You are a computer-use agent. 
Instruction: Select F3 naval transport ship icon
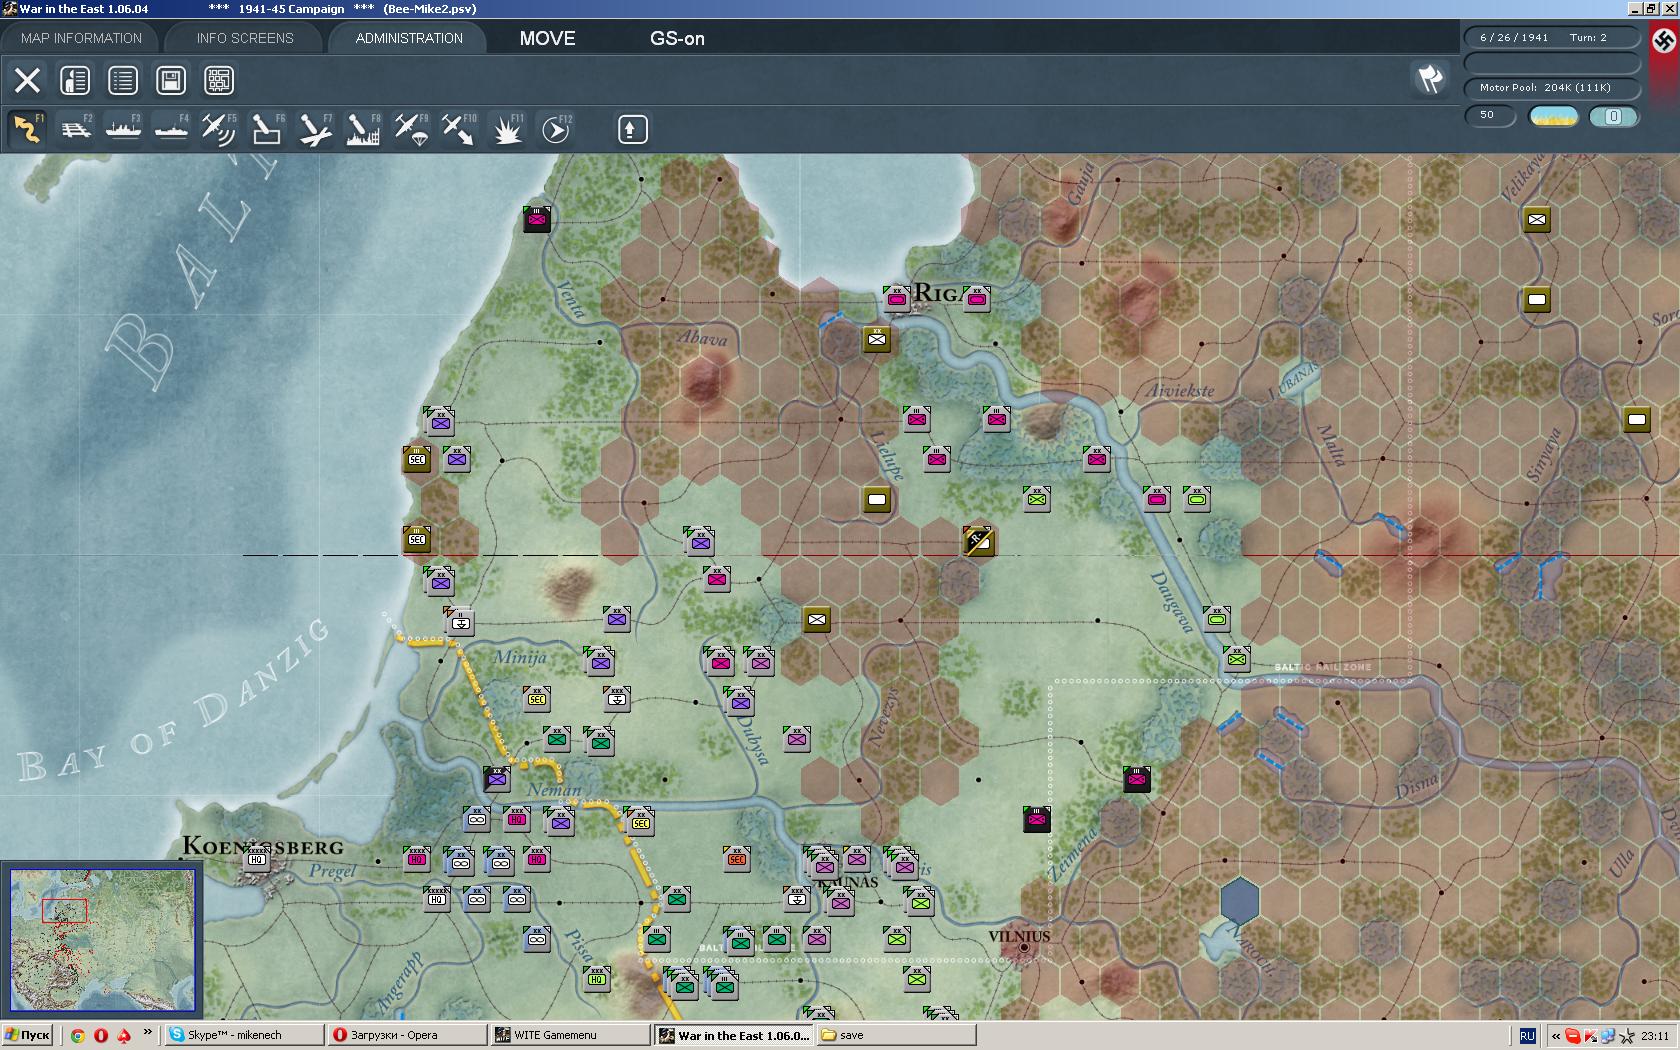[123, 129]
